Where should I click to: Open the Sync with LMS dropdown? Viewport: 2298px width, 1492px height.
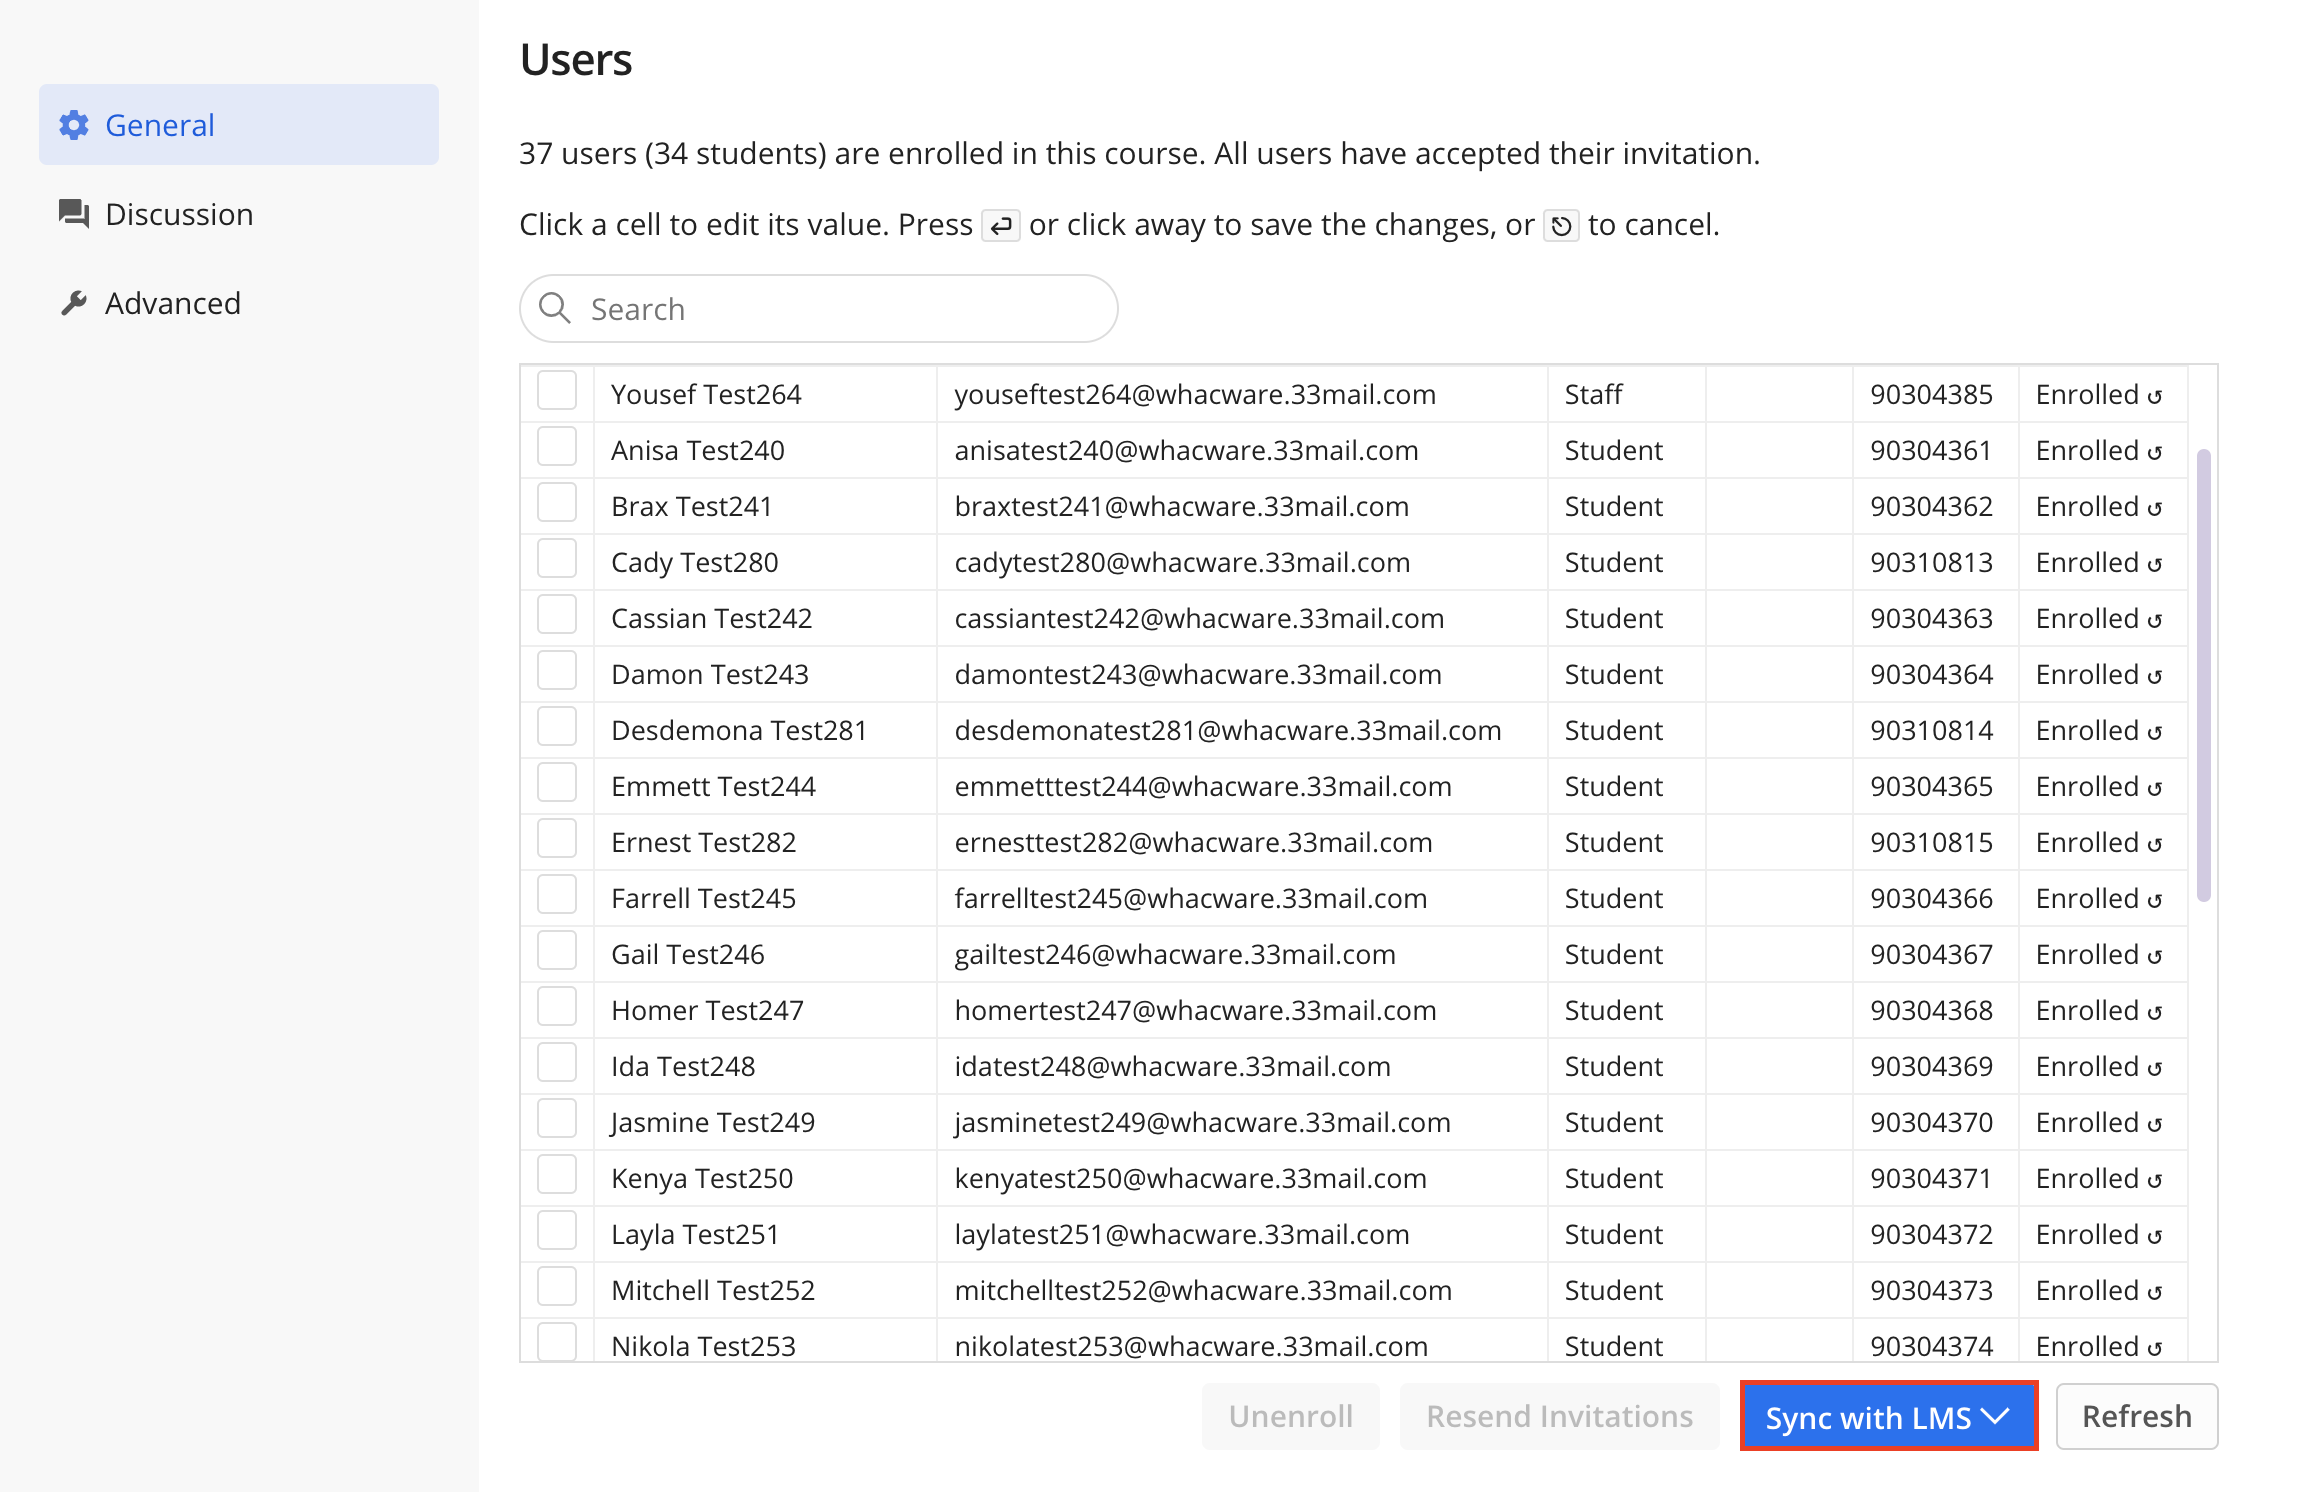[x=1888, y=1416]
